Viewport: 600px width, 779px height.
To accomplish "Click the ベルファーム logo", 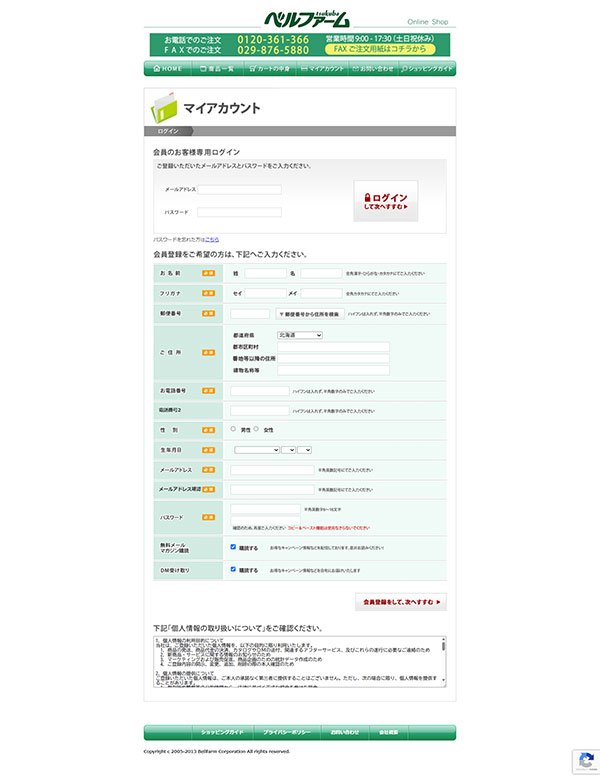I will [x=306, y=19].
